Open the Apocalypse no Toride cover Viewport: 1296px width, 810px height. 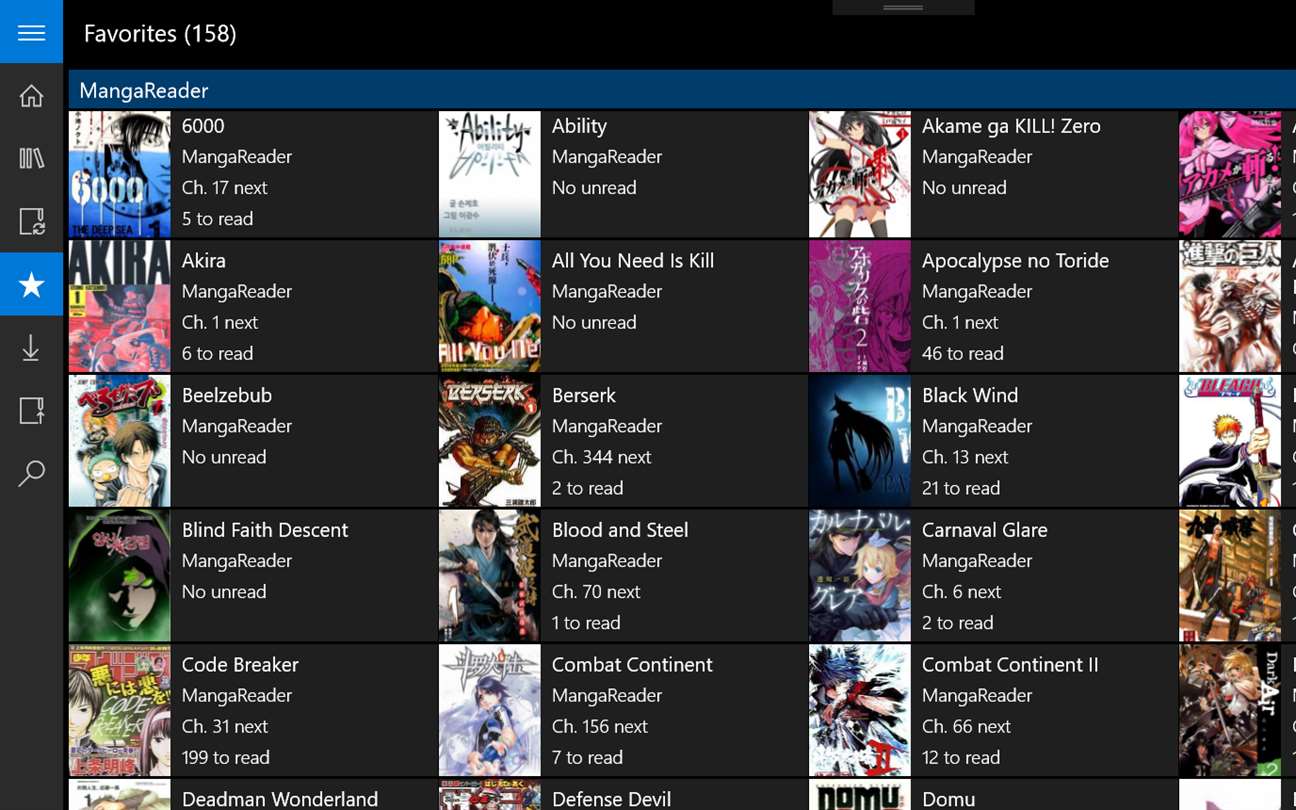point(860,308)
